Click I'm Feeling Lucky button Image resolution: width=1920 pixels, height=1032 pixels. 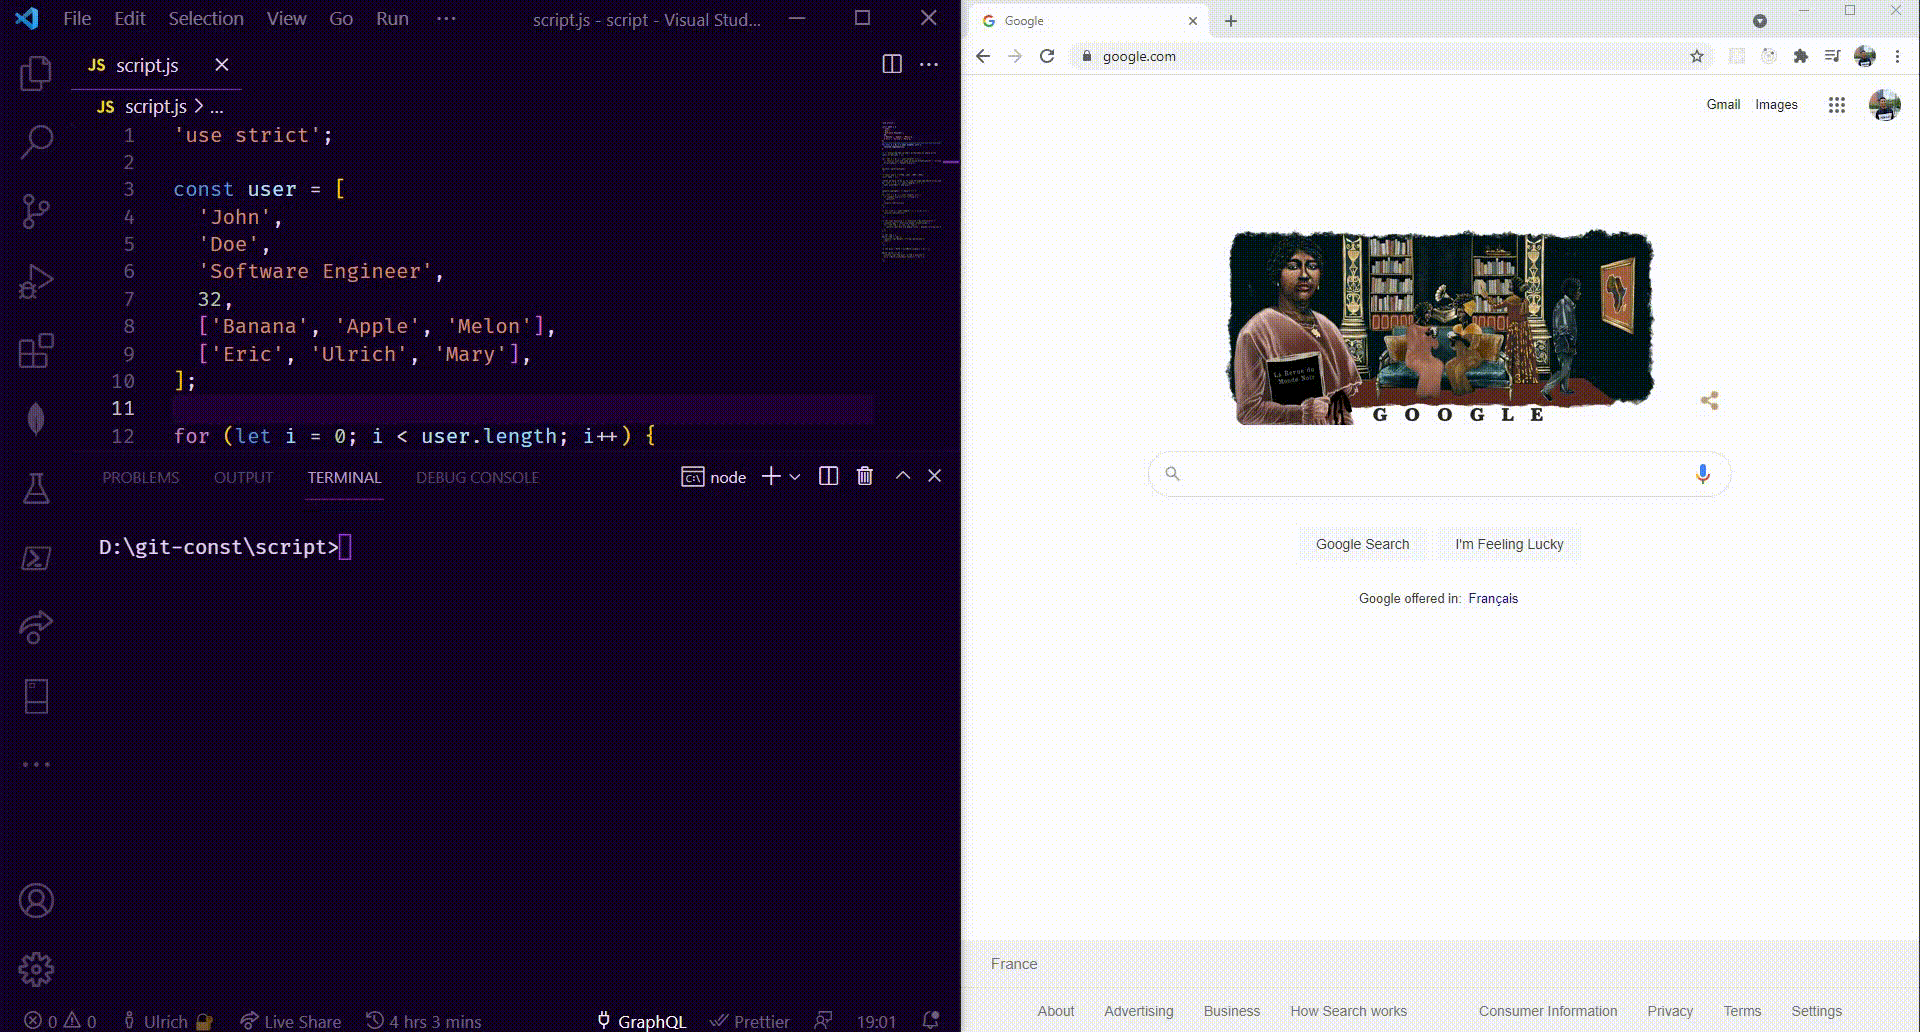pos(1509,544)
